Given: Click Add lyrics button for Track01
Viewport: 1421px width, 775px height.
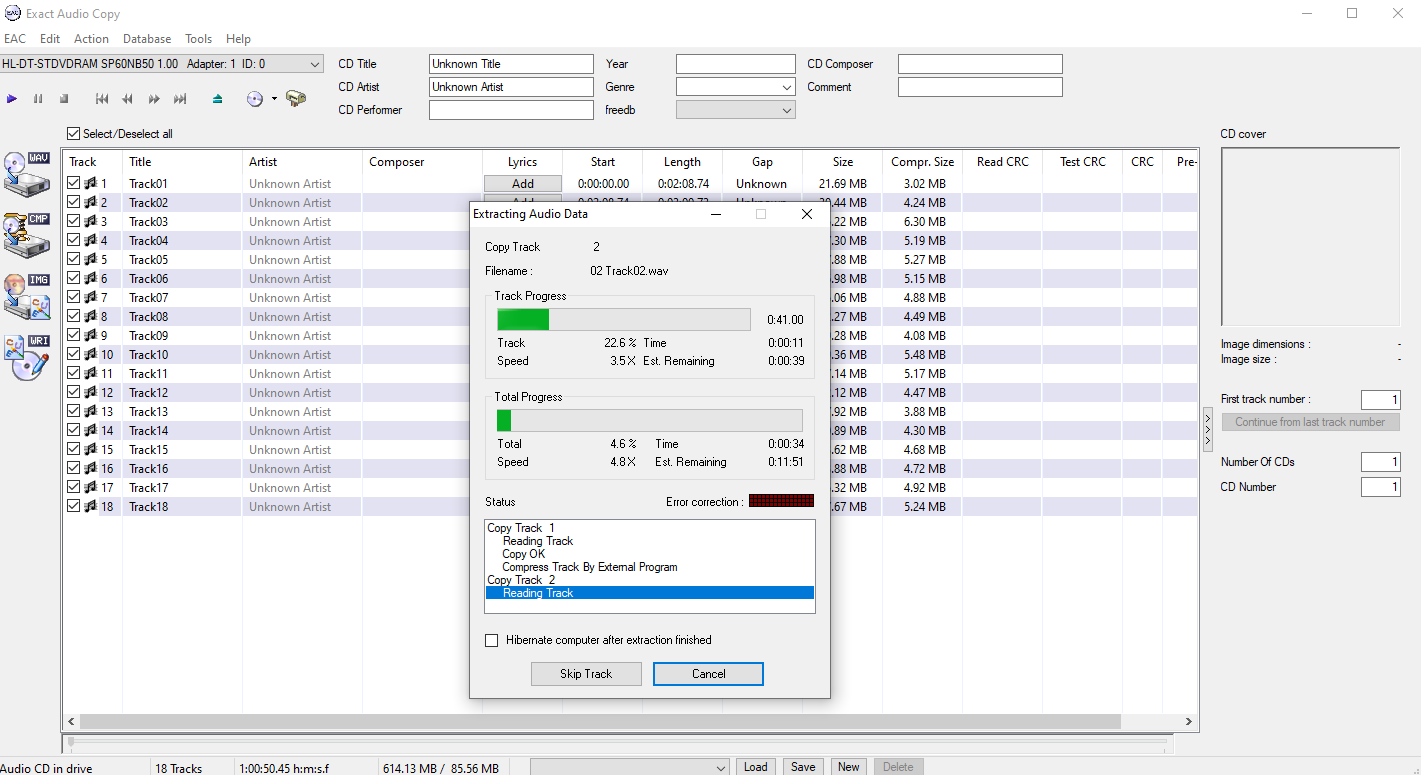Looking at the screenshot, I should [523, 184].
